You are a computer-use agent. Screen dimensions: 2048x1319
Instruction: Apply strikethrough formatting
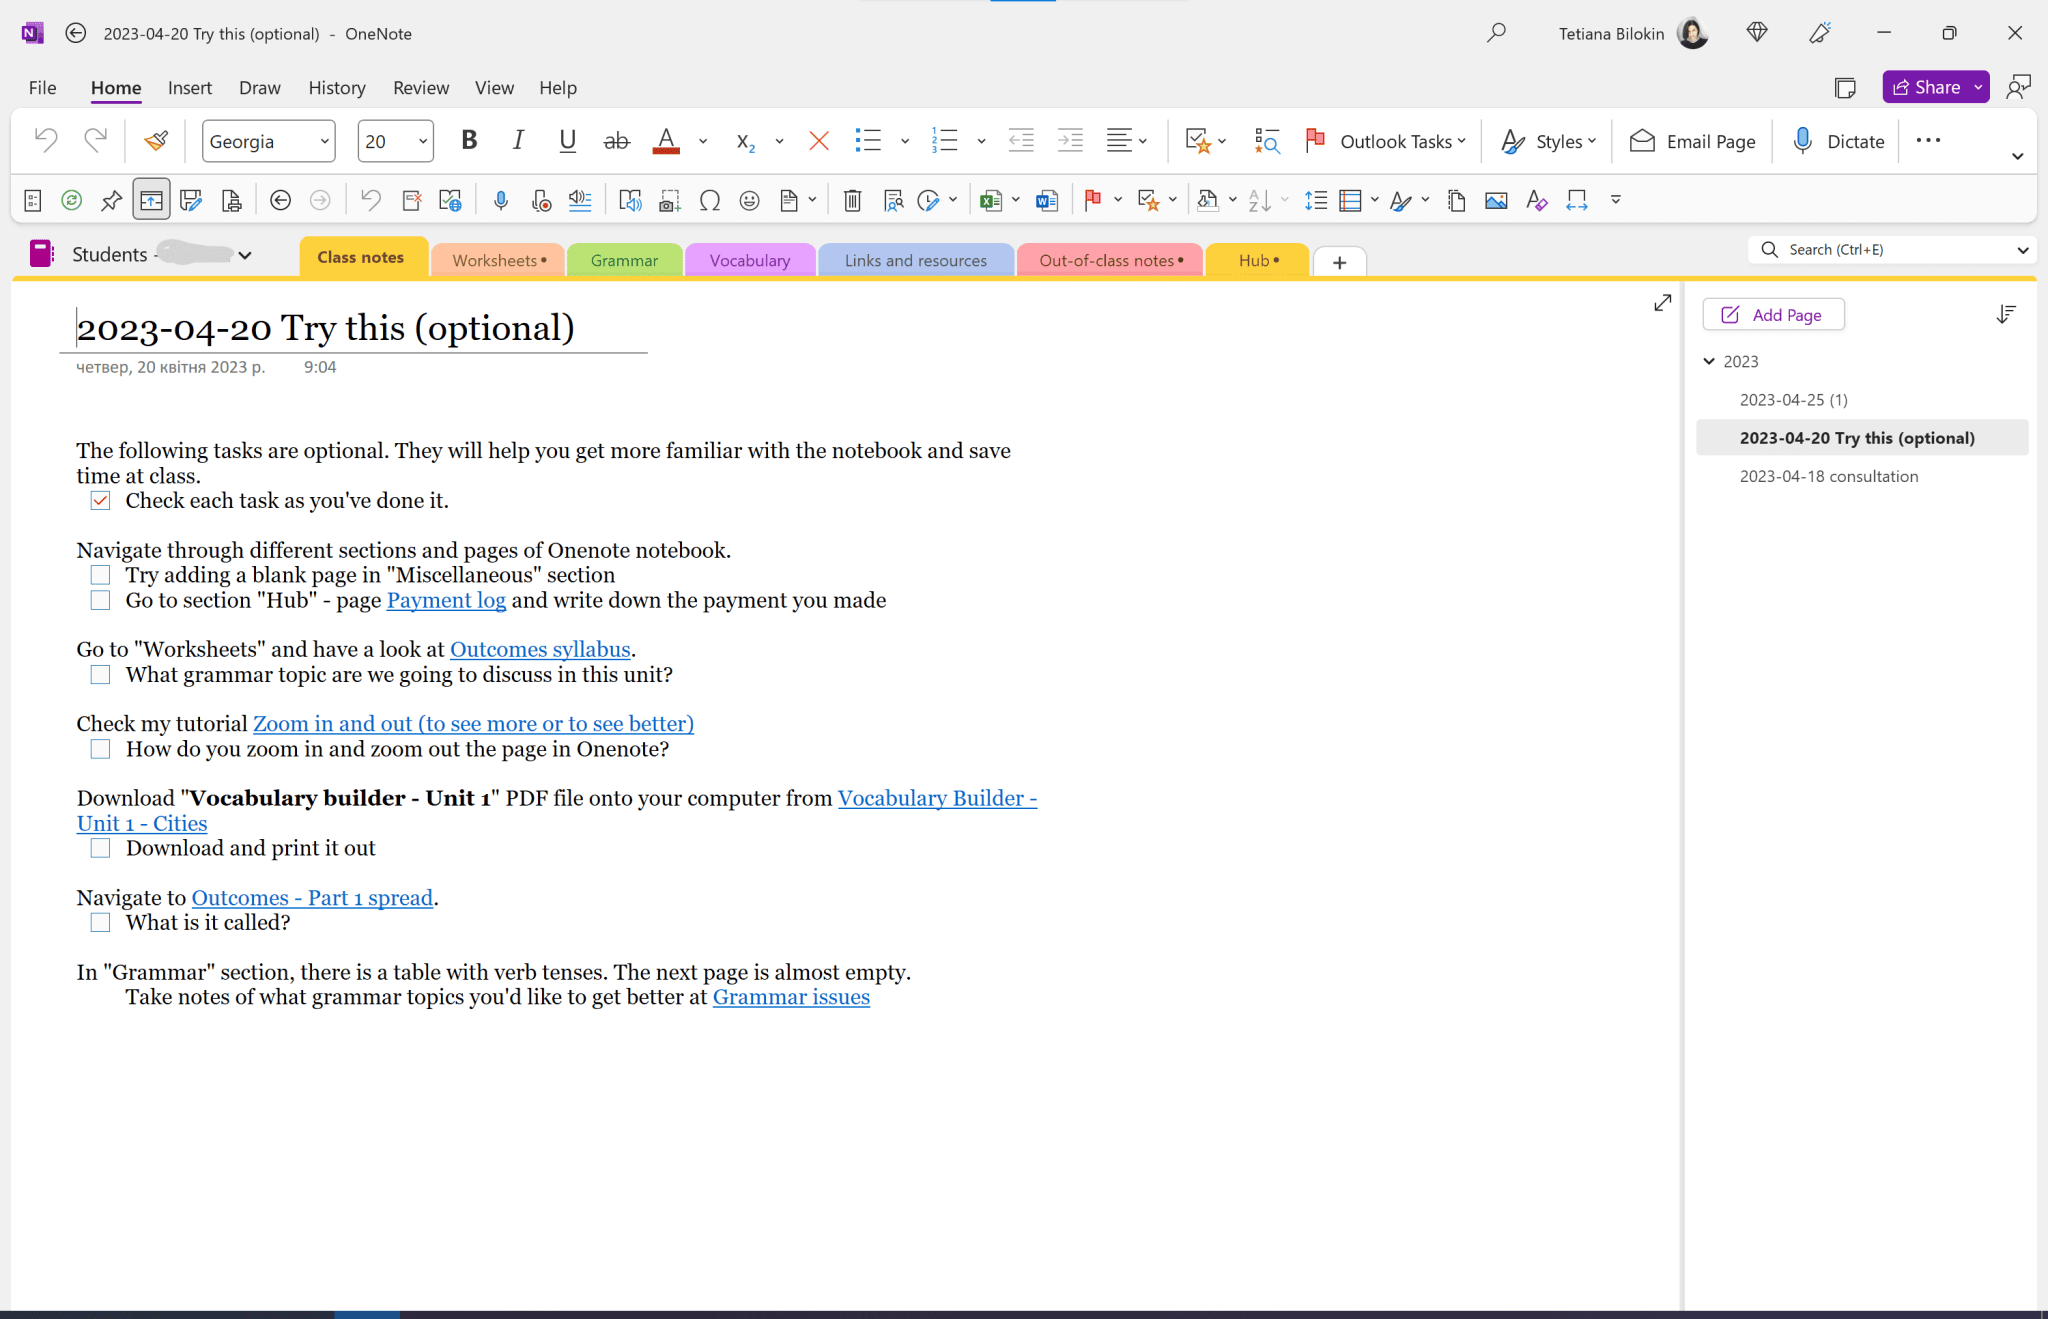coord(617,141)
